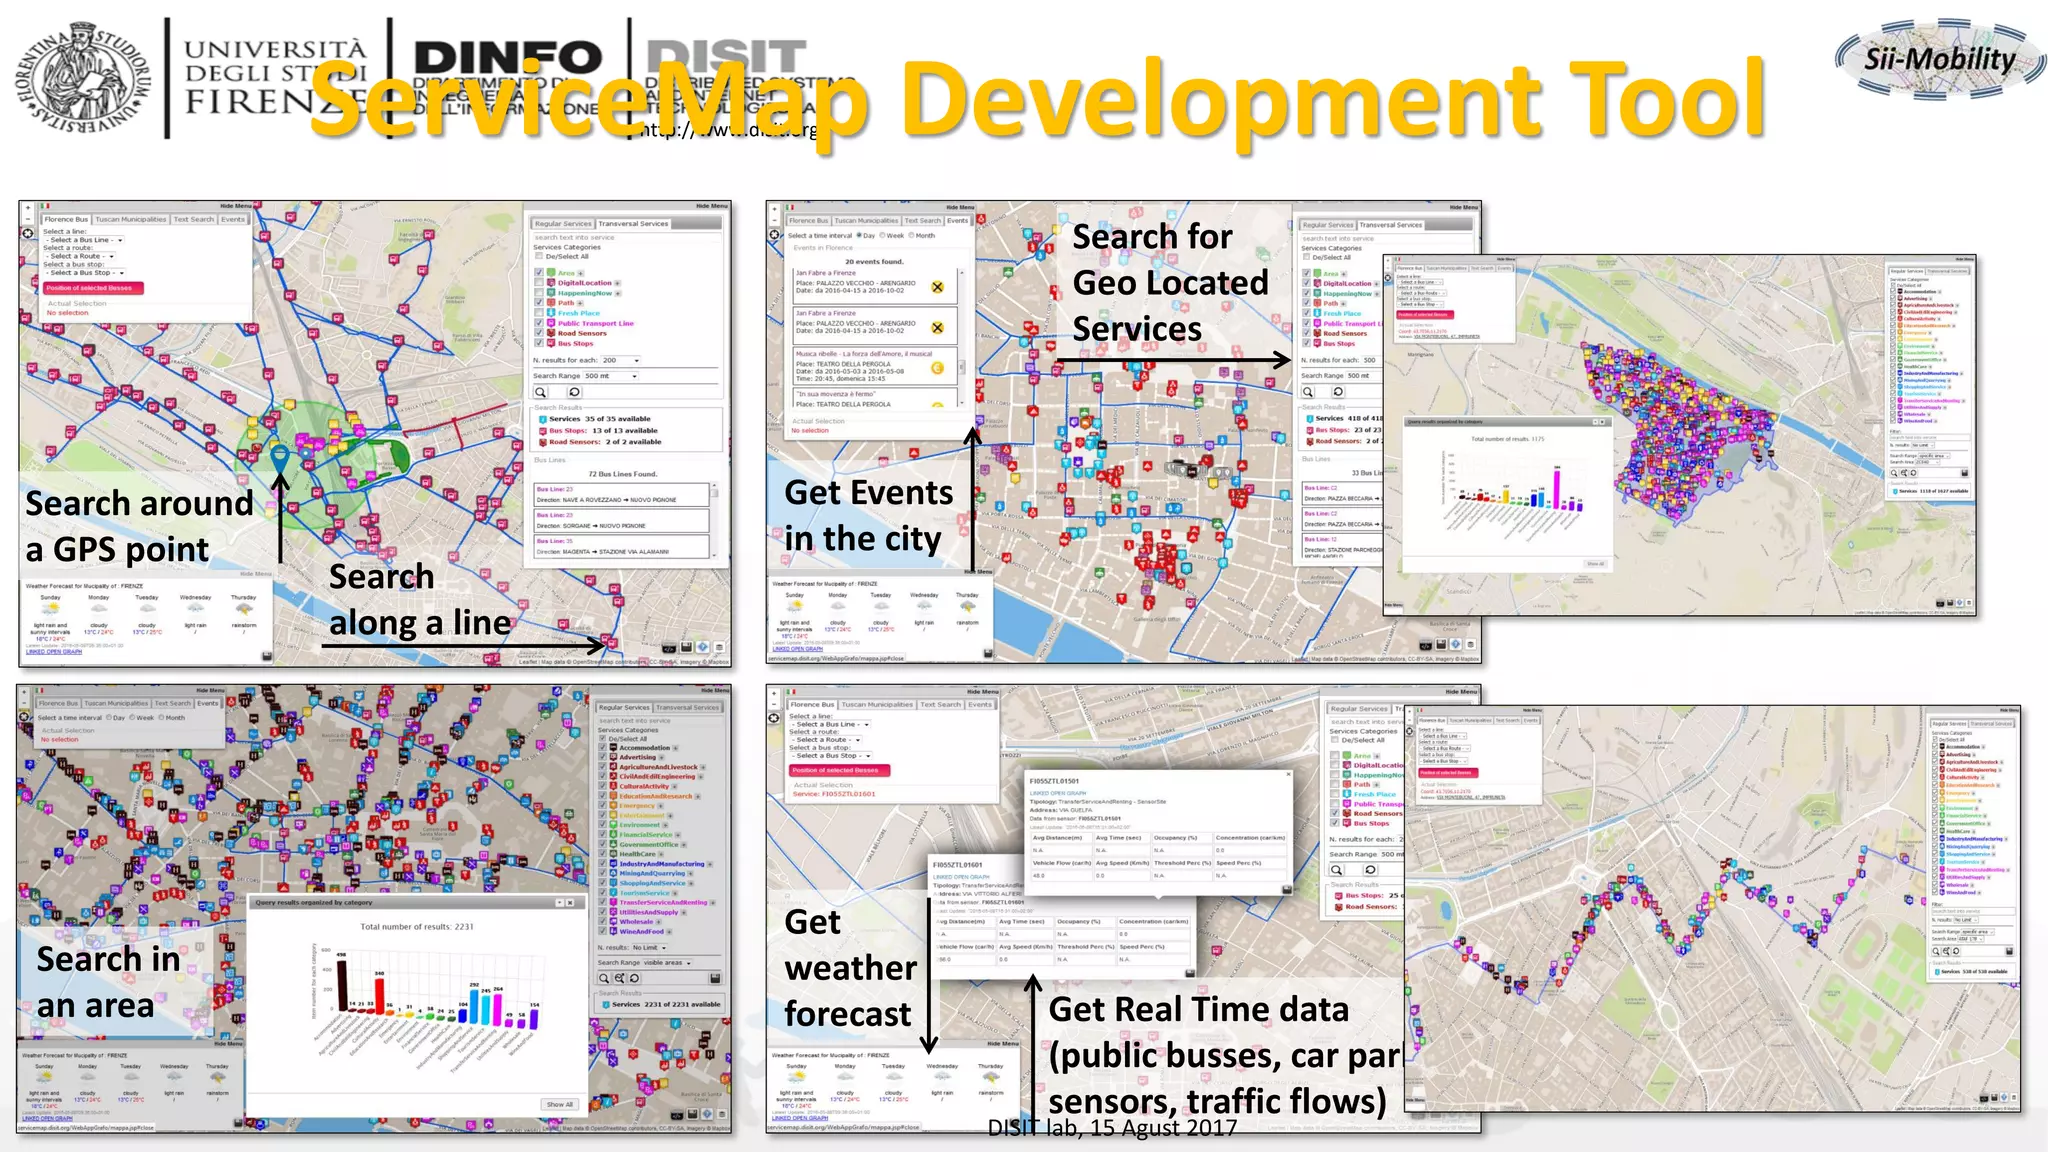Click the list icon in the GPS-point map corner
The image size is (2048, 1152).
pyautogui.click(x=718, y=647)
